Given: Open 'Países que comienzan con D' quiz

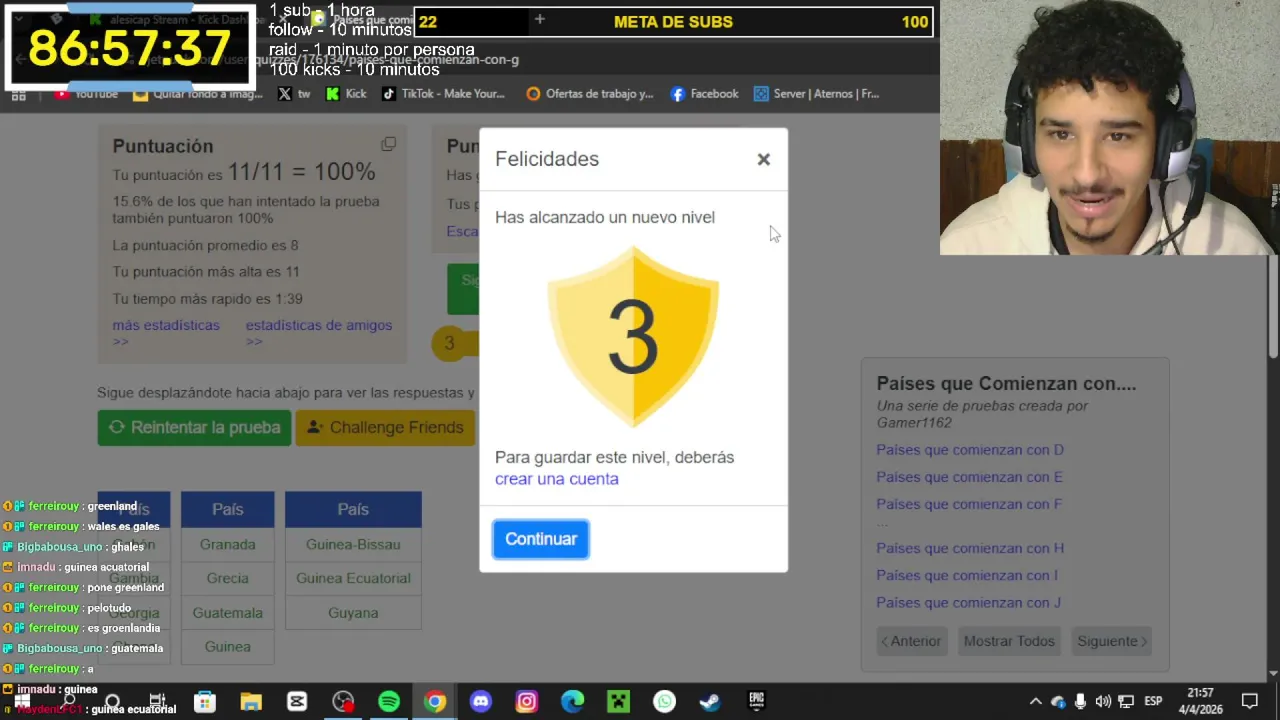Looking at the screenshot, I should coord(970,450).
